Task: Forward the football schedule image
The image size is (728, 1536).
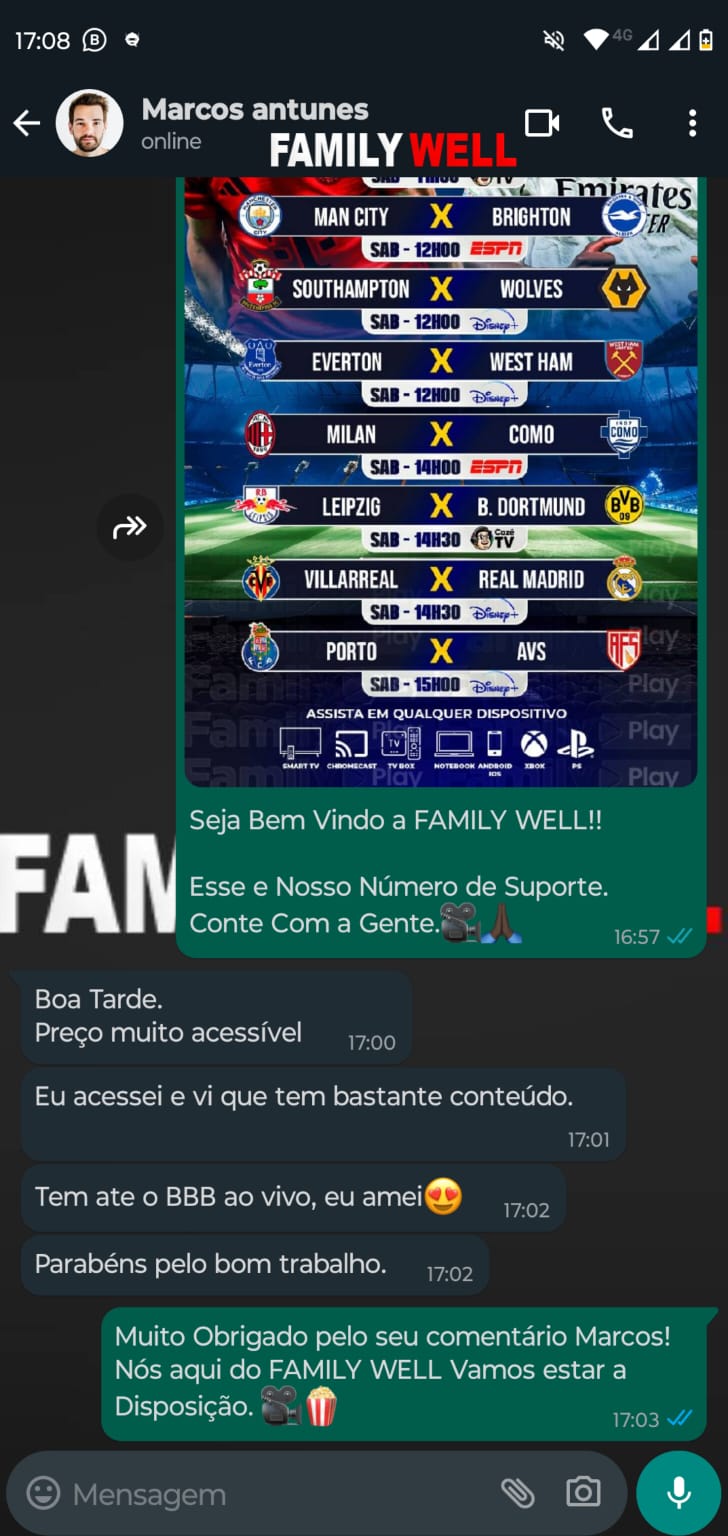Action: (x=130, y=527)
